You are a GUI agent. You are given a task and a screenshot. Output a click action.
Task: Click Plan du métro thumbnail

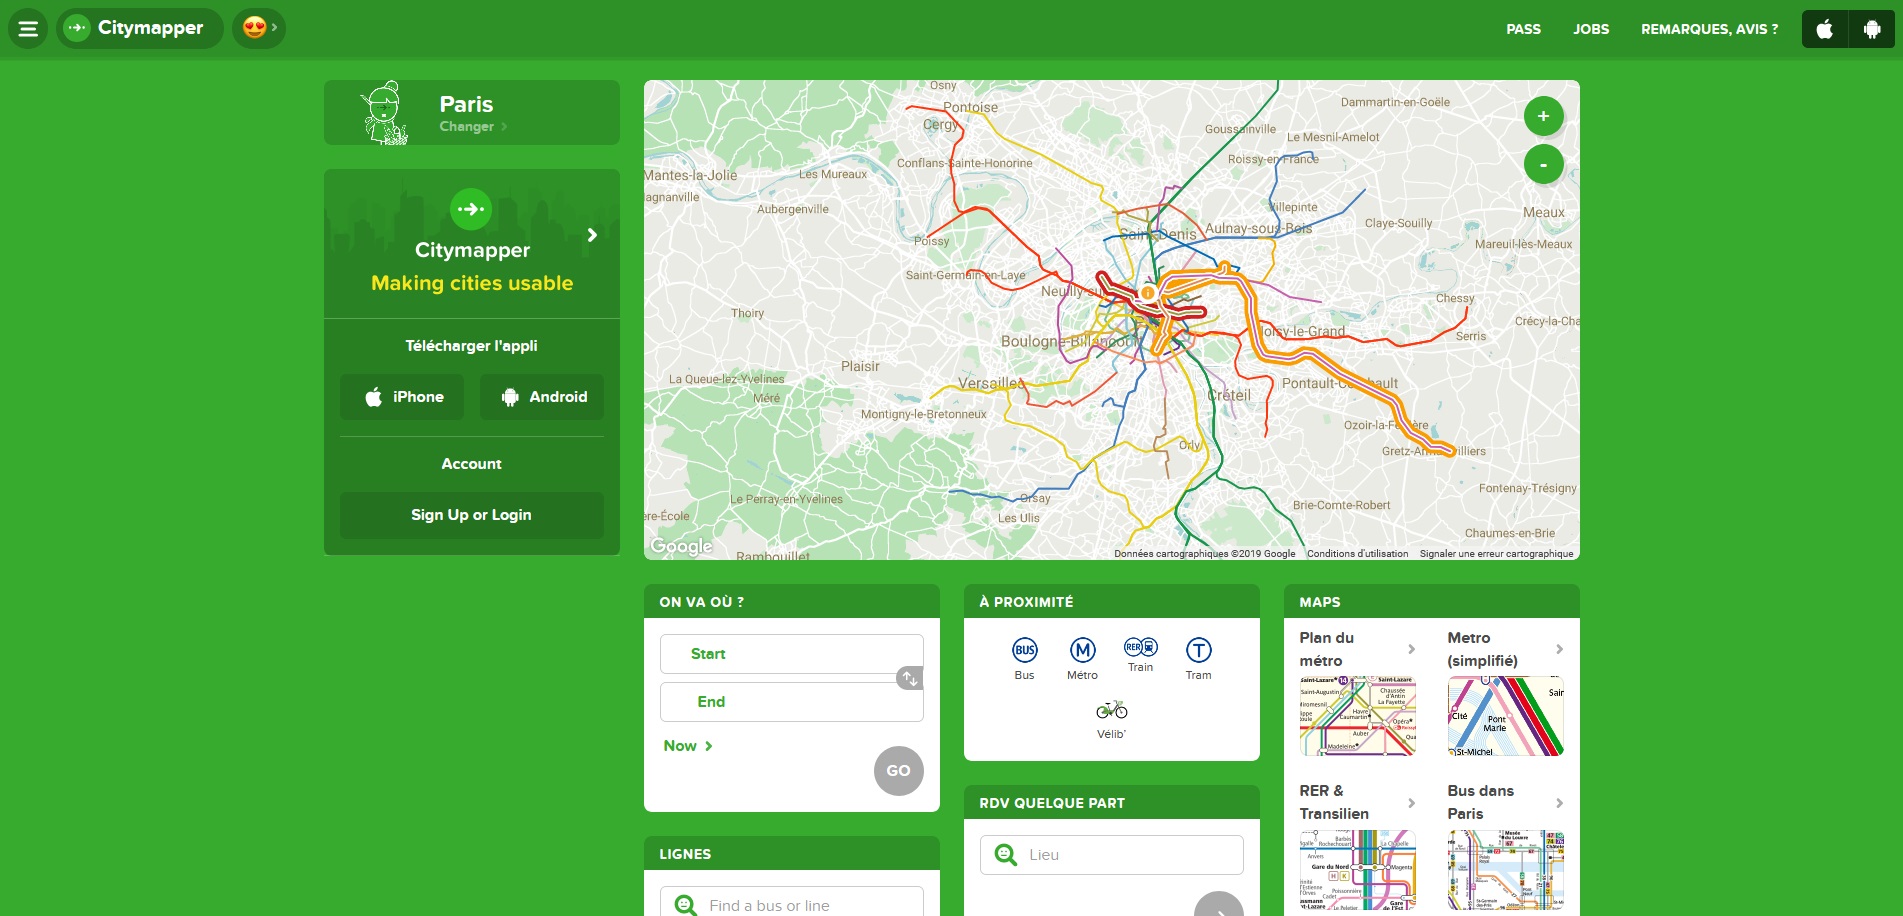[1358, 716]
